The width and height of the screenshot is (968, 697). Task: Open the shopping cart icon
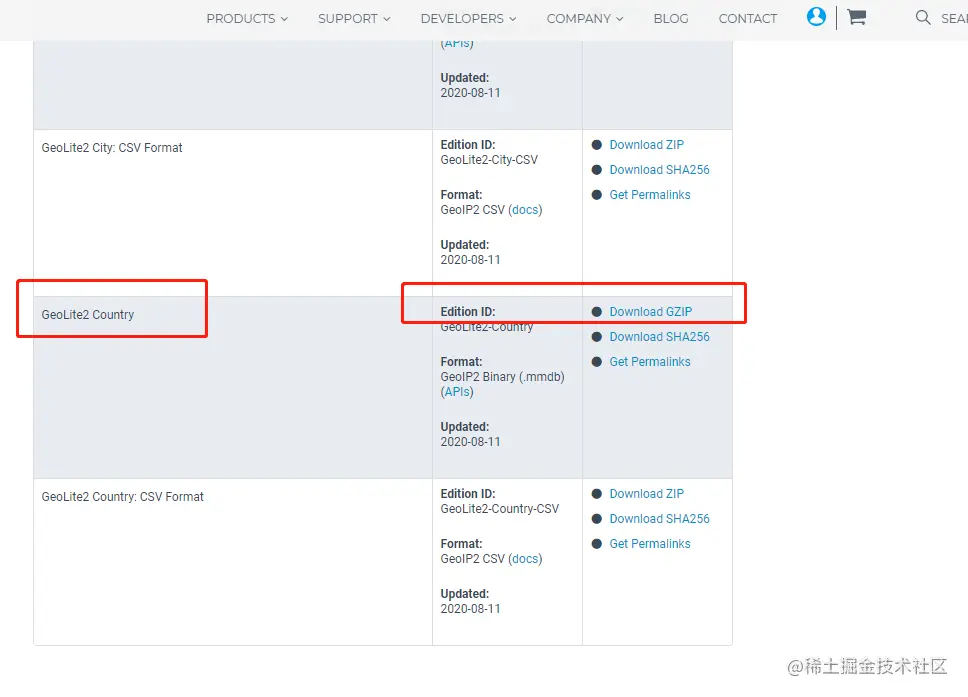[x=856, y=17]
